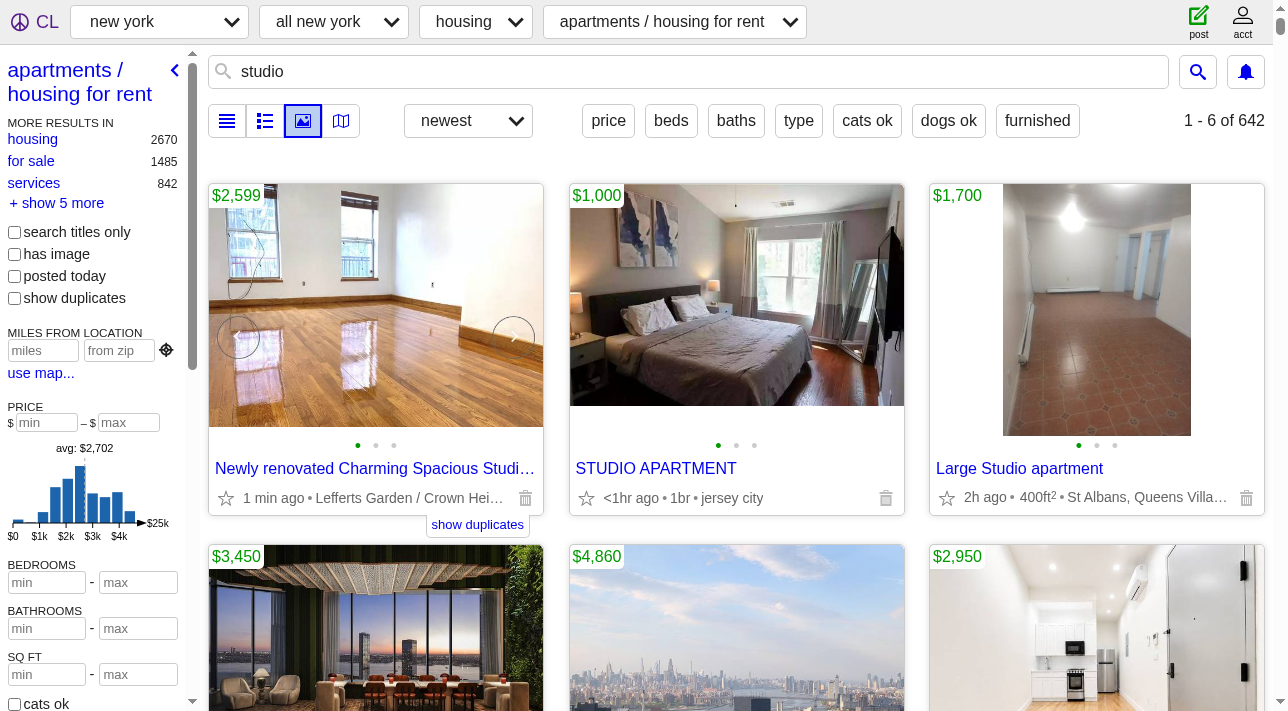The height and width of the screenshot is (711, 1288).
Task: Open the price filter chip
Action: pyautogui.click(x=608, y=121)
